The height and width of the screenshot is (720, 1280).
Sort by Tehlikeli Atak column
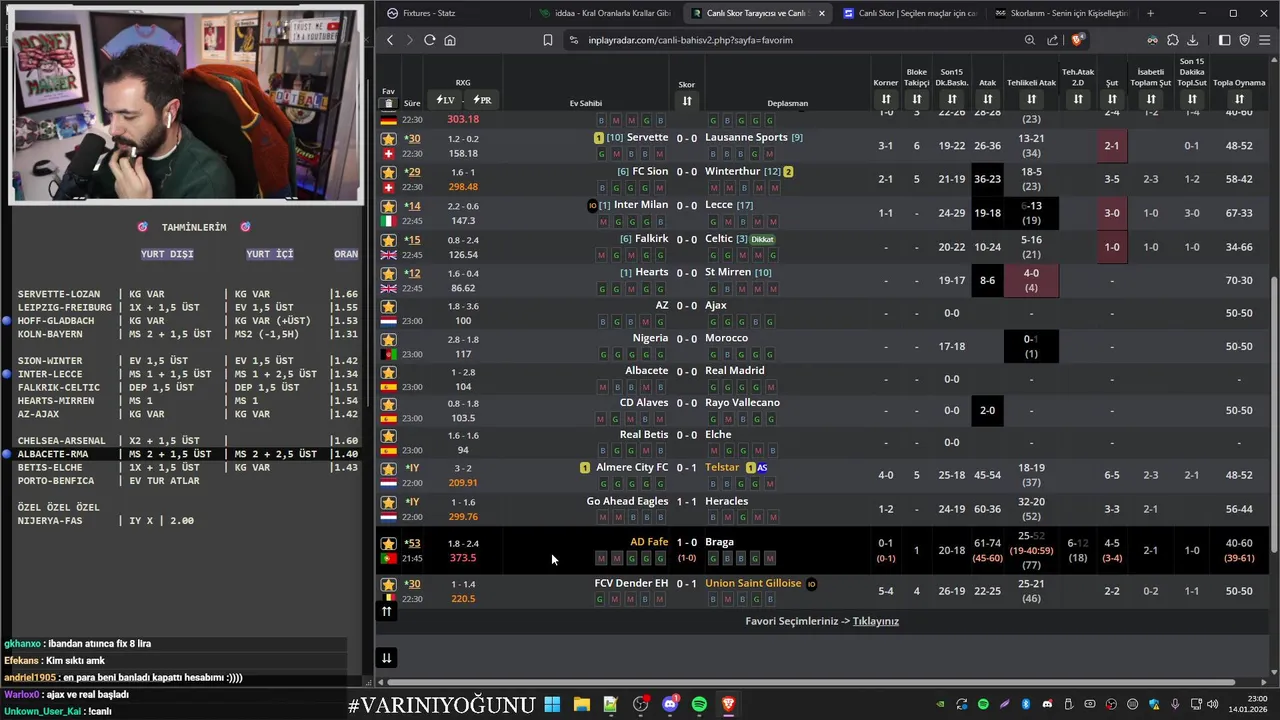1031,99
